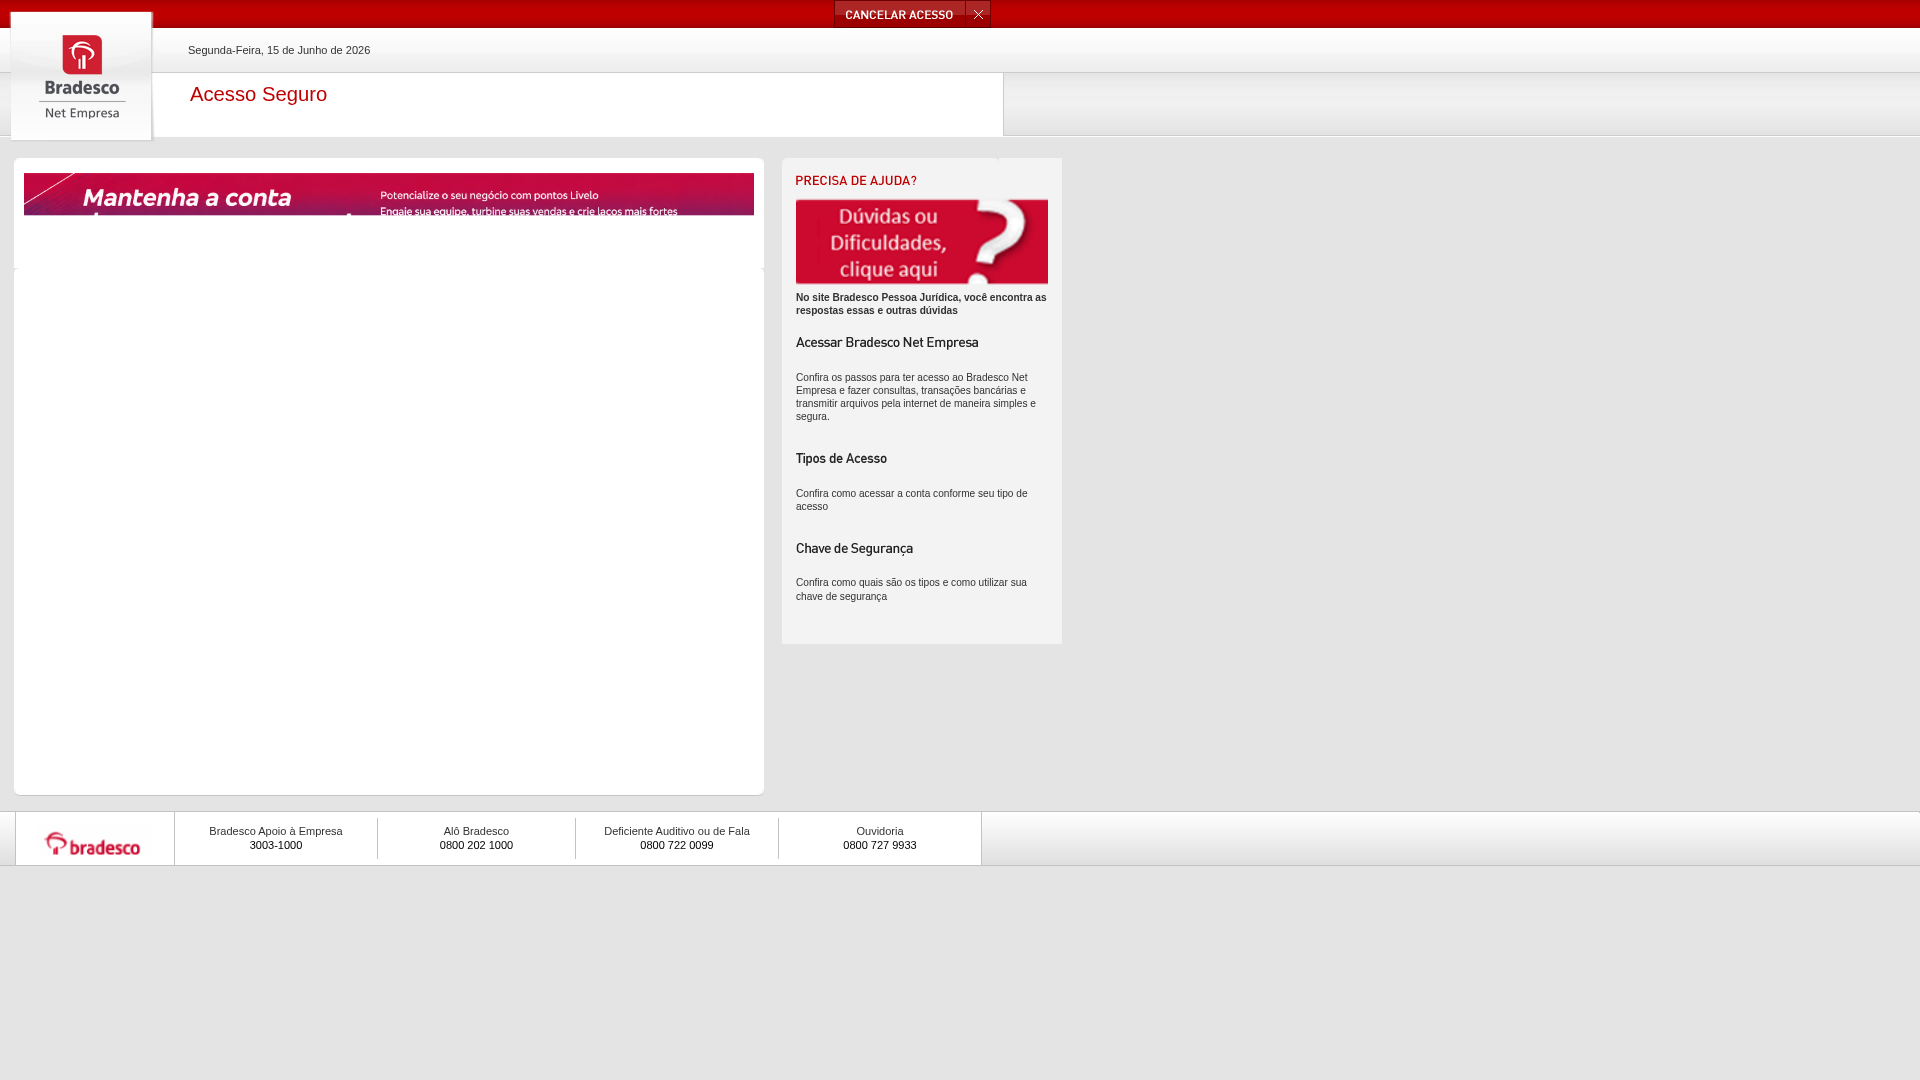Viewport: 1920px width, 1080px height.
Task: Click the Bradesco Net Empresa logo
Action: click(x=82, y=76)
